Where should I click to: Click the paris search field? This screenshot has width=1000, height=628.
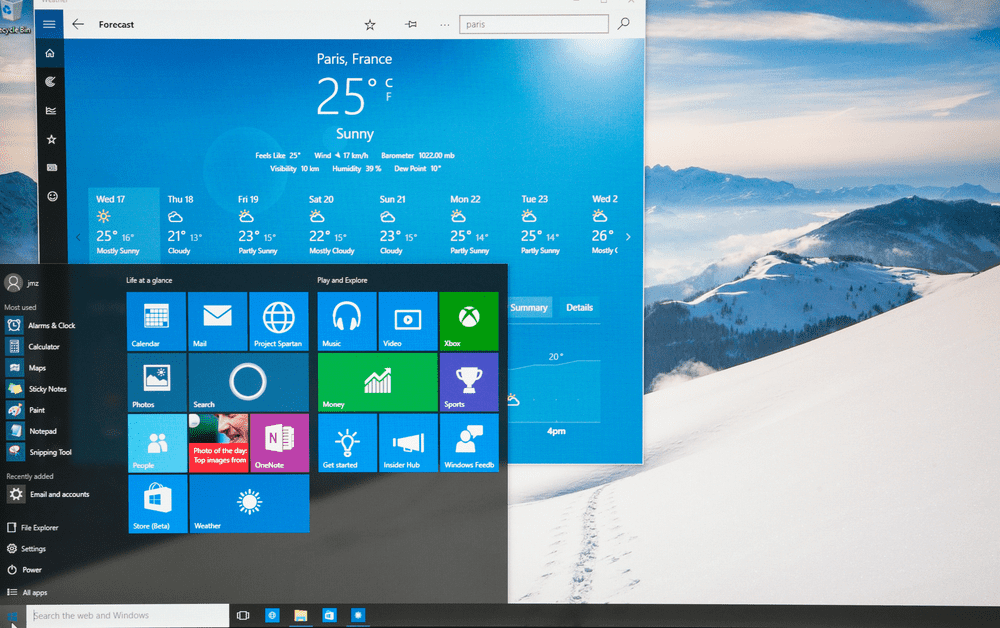(x=534, y=24)
